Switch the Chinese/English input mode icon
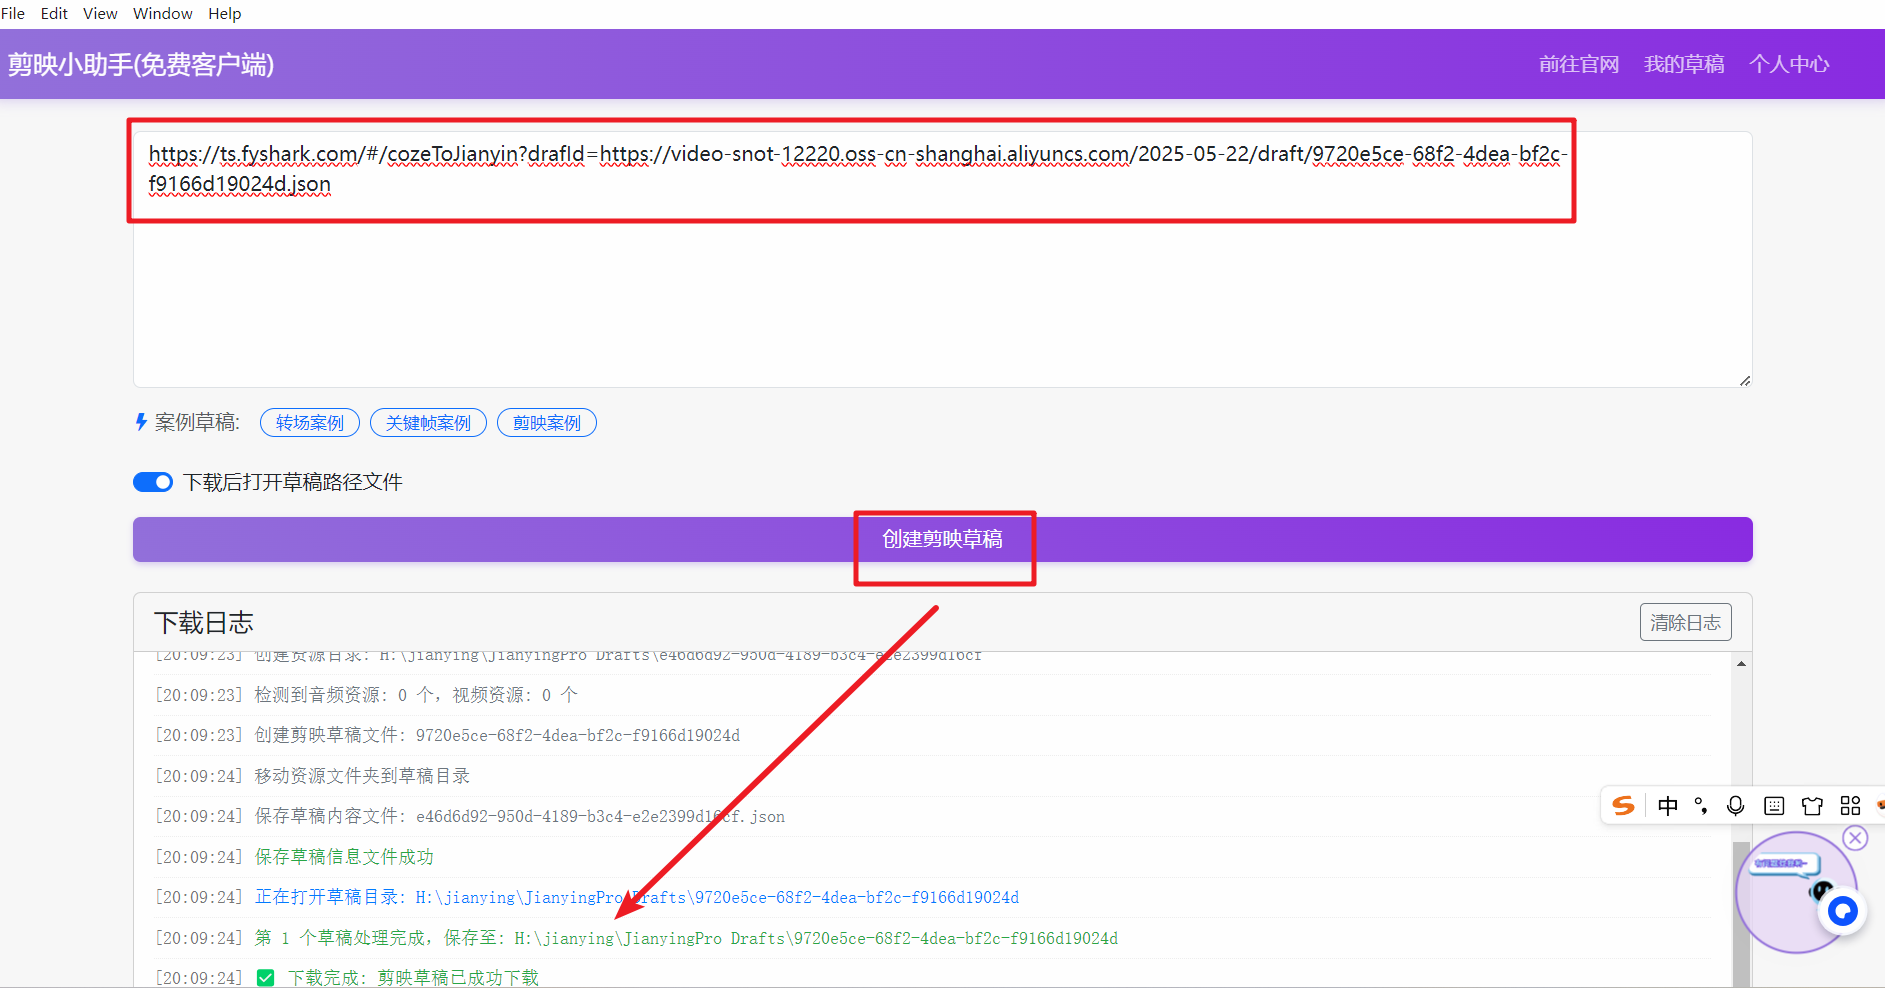This screenshot has width=1885, height=988. [x=1667, y=806]
